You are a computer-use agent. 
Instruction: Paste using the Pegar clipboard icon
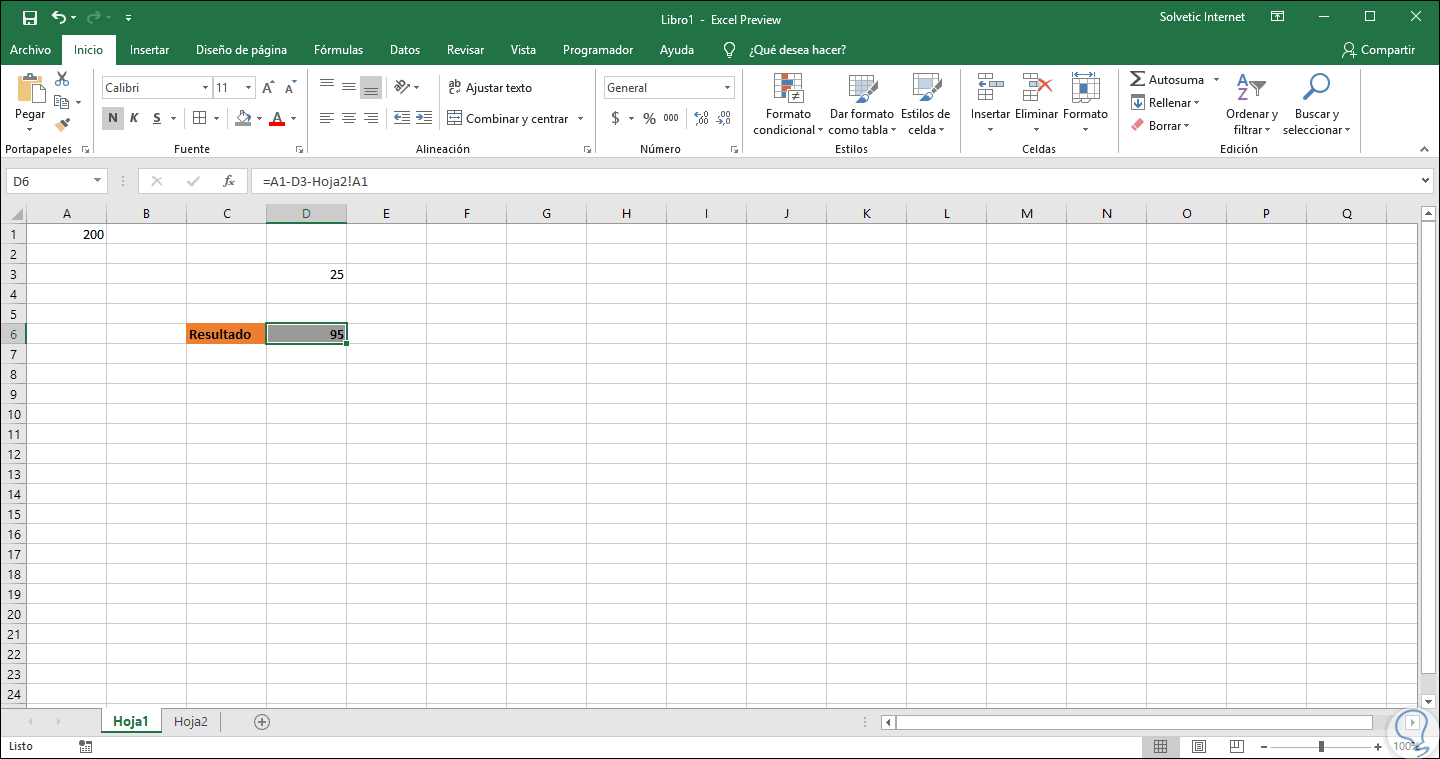[30, 89]
